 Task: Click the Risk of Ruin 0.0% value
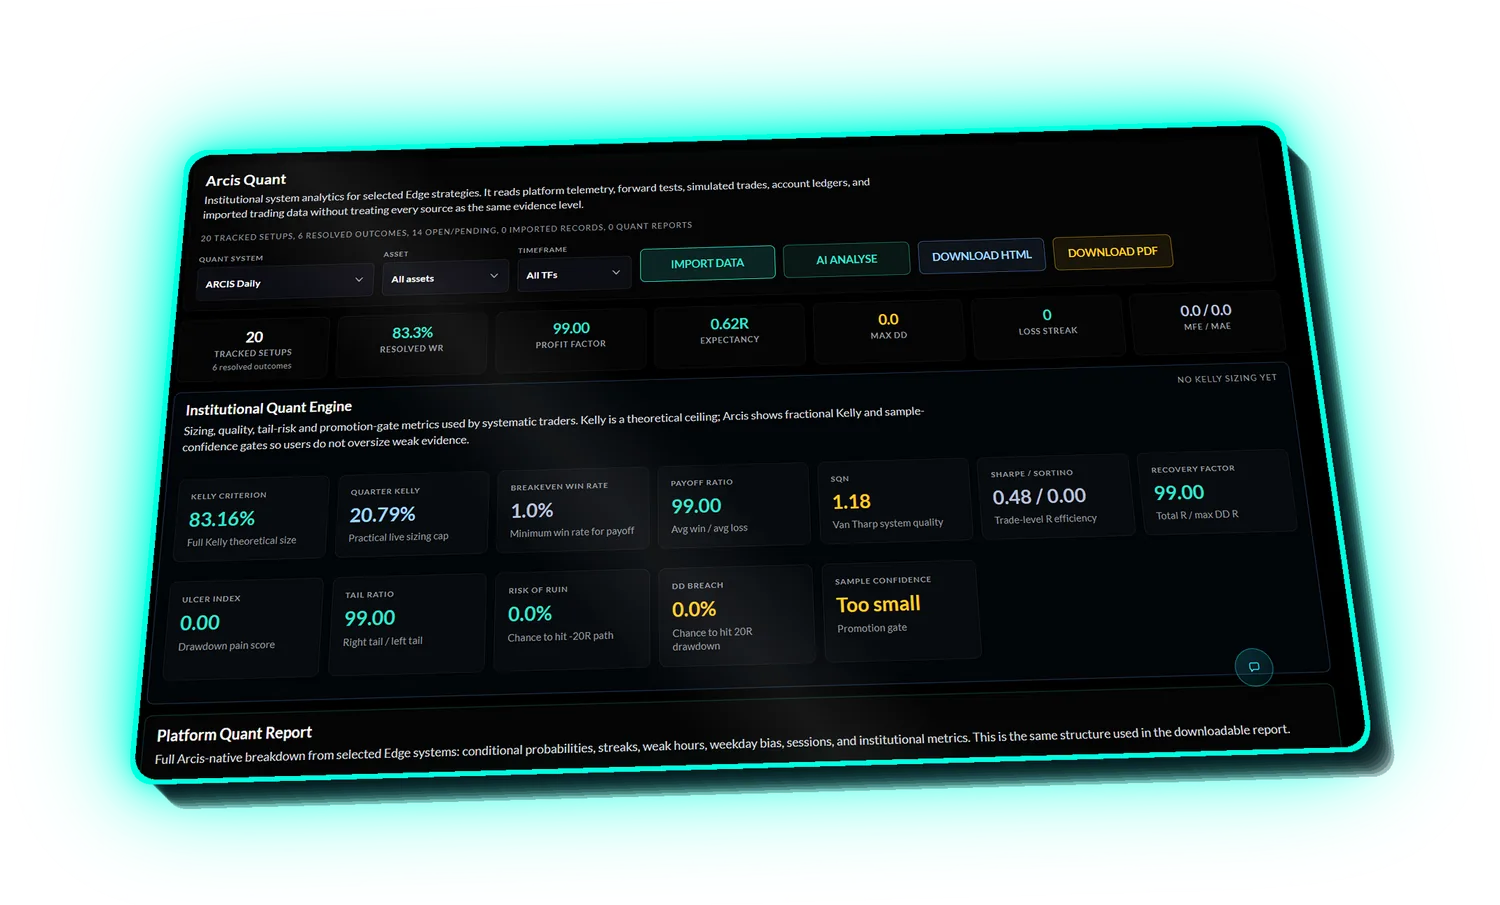pyautogui.click(x=530, y=614)
